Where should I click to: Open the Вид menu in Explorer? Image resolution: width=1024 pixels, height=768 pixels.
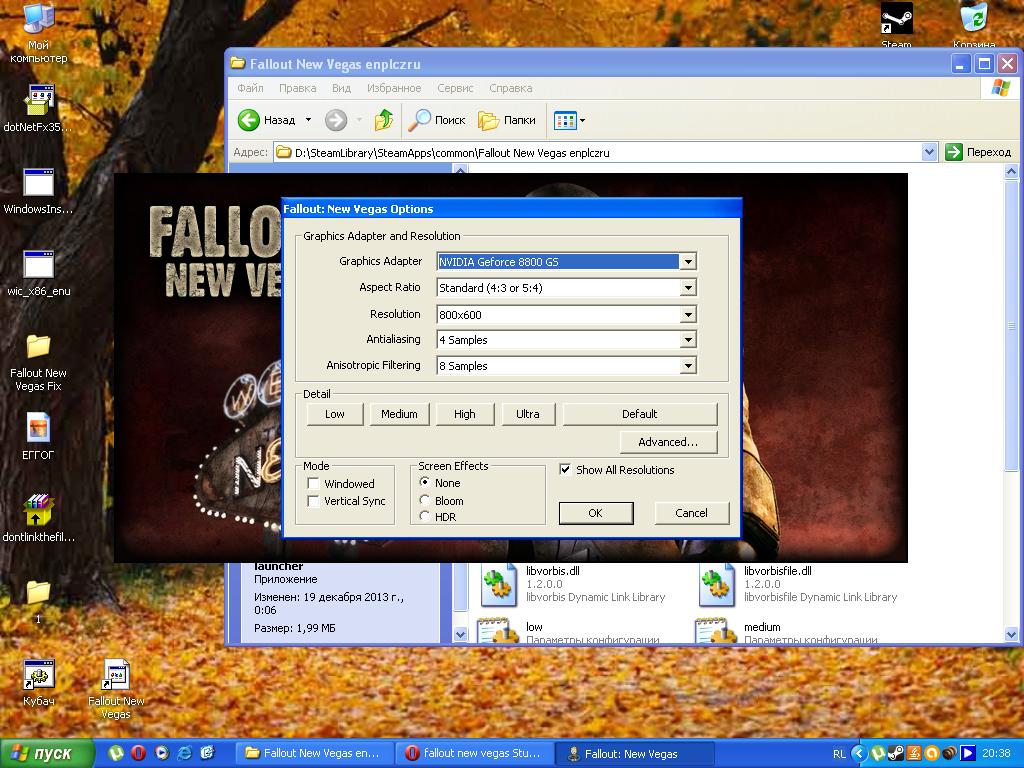click(342, 88)
